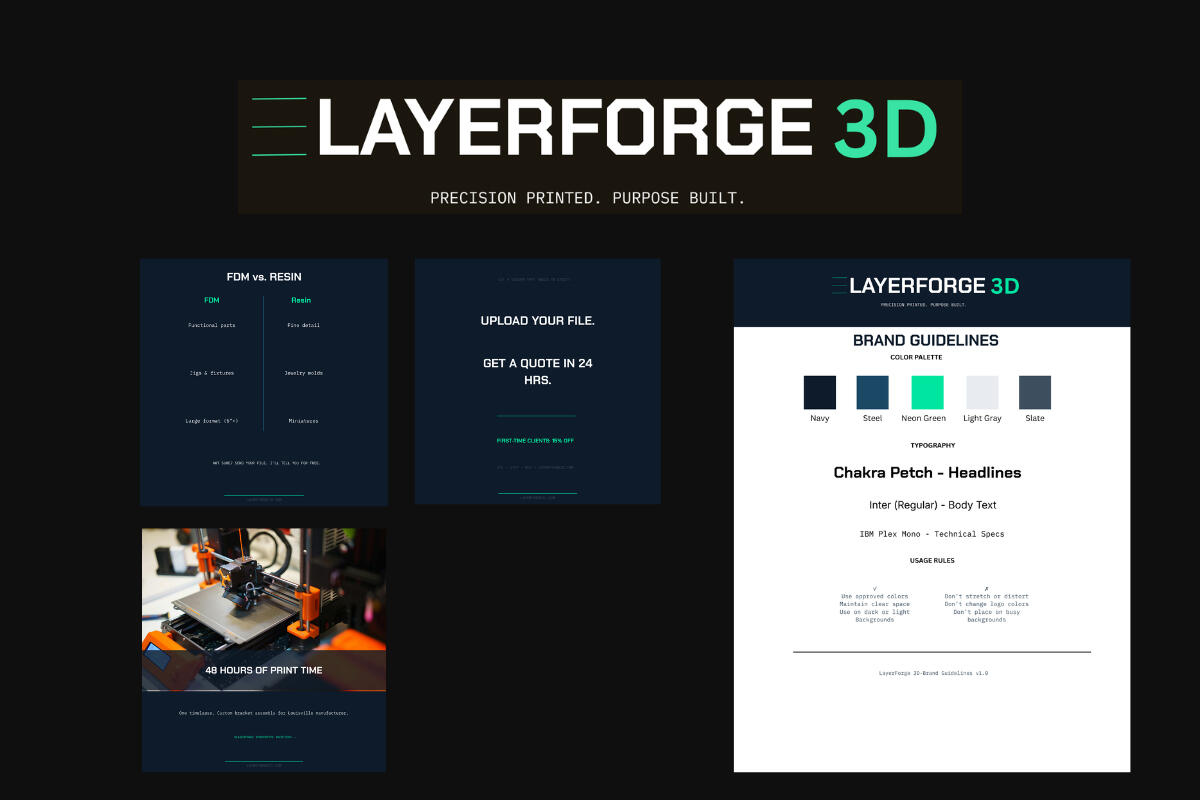The height and width of the screenshot is (800, 1200).
Task: Choose the Light Gray swatch
Action: [981, 392]
